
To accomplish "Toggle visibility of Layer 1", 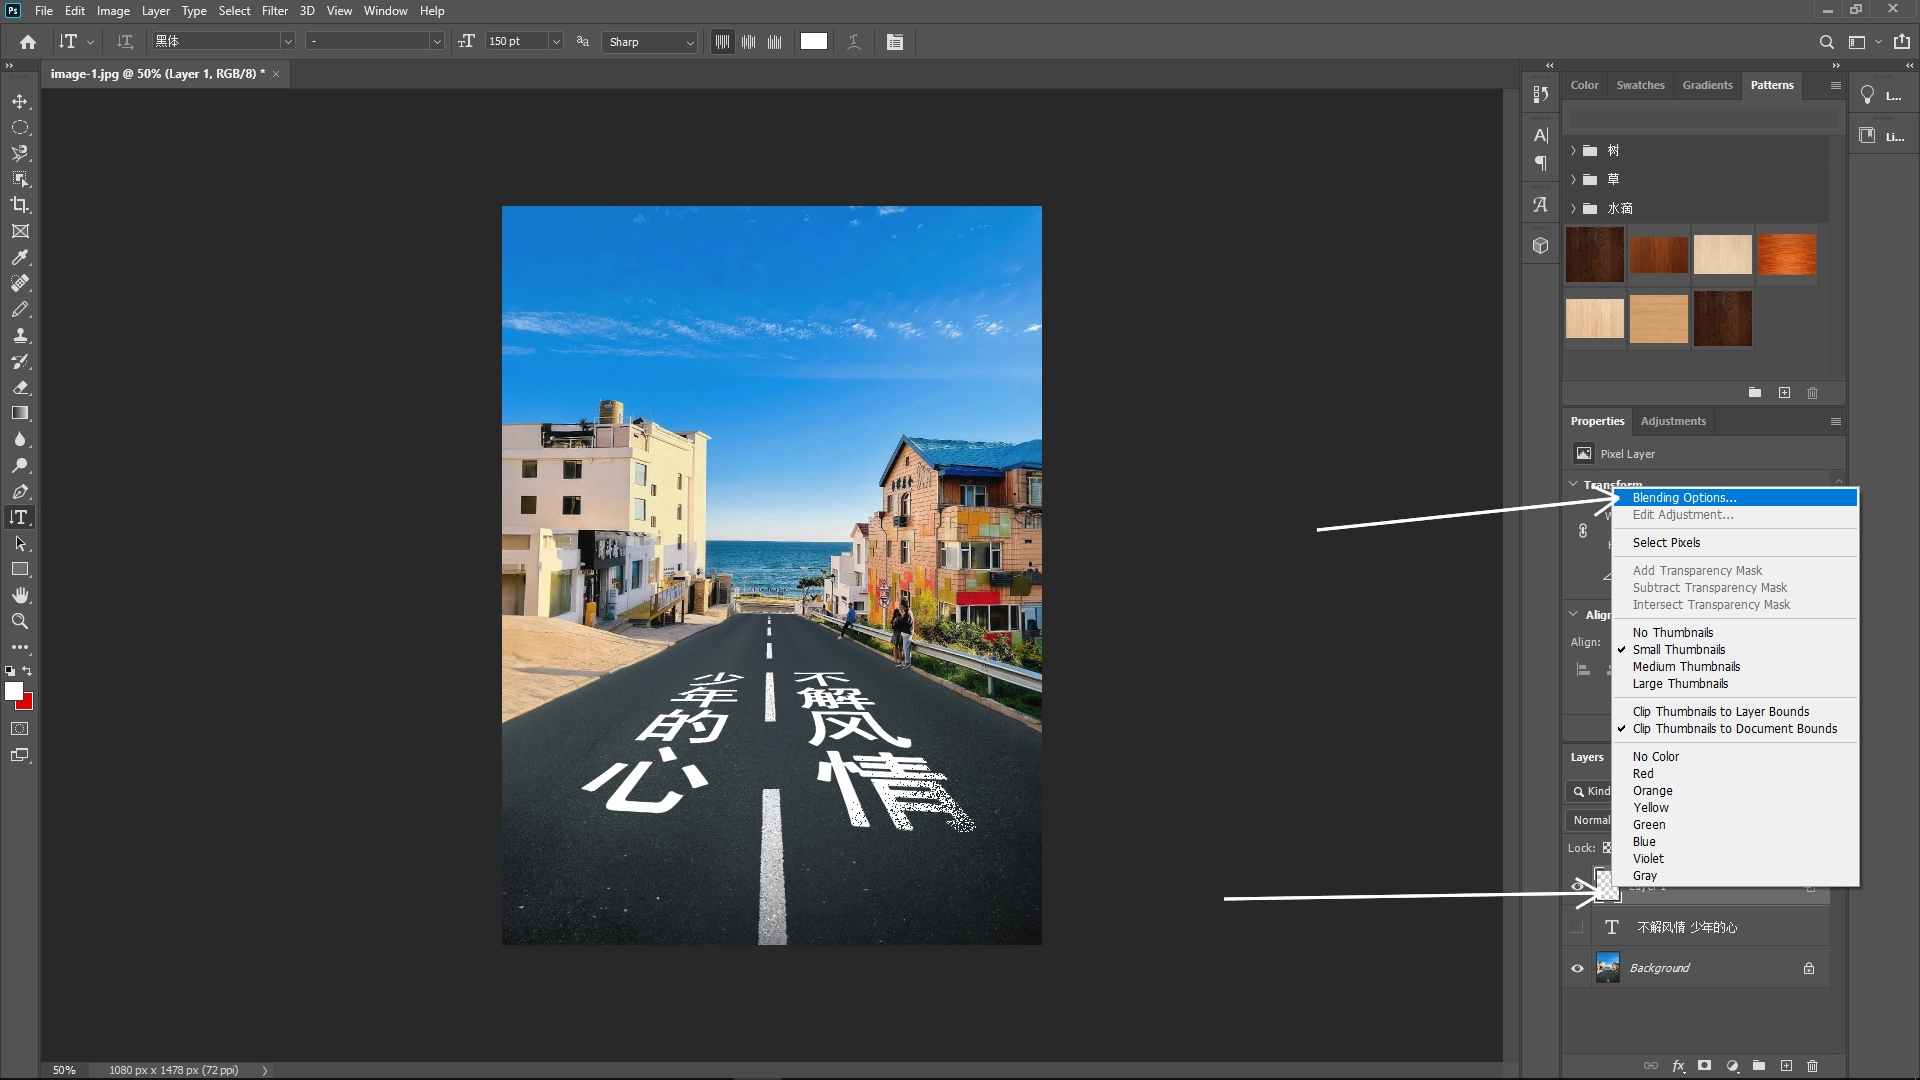I will (1576, 885).
